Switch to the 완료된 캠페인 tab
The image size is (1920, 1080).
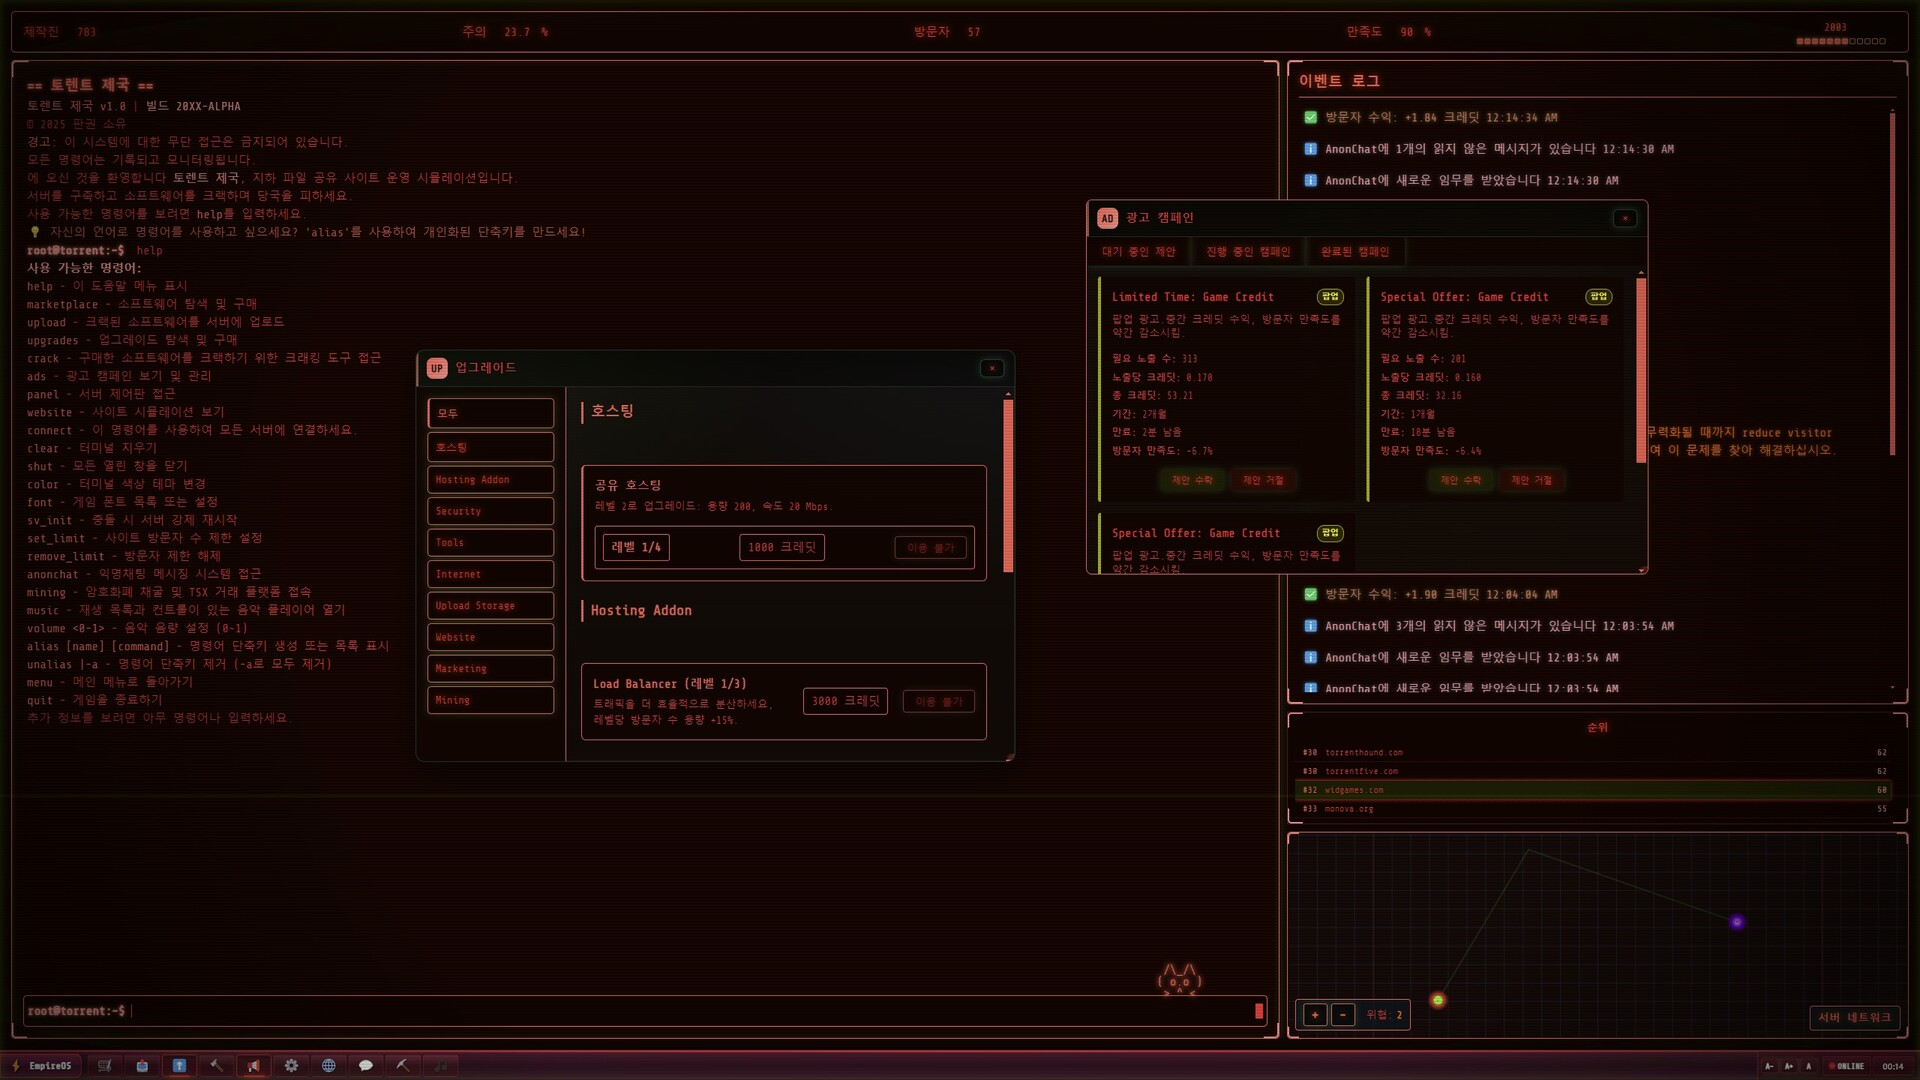(1354, 252)
